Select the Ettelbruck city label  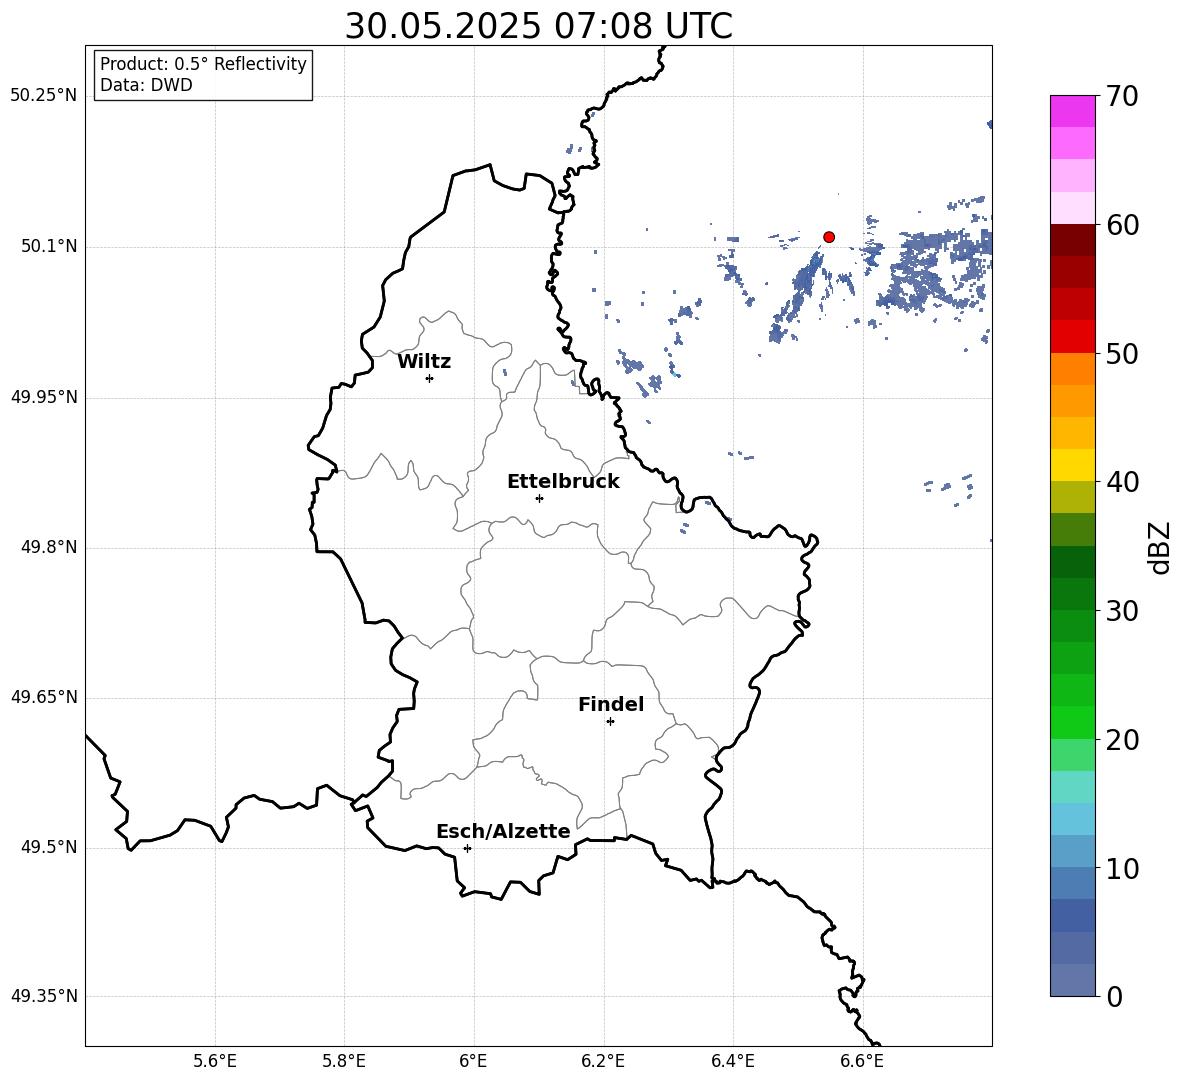[563, 482]
